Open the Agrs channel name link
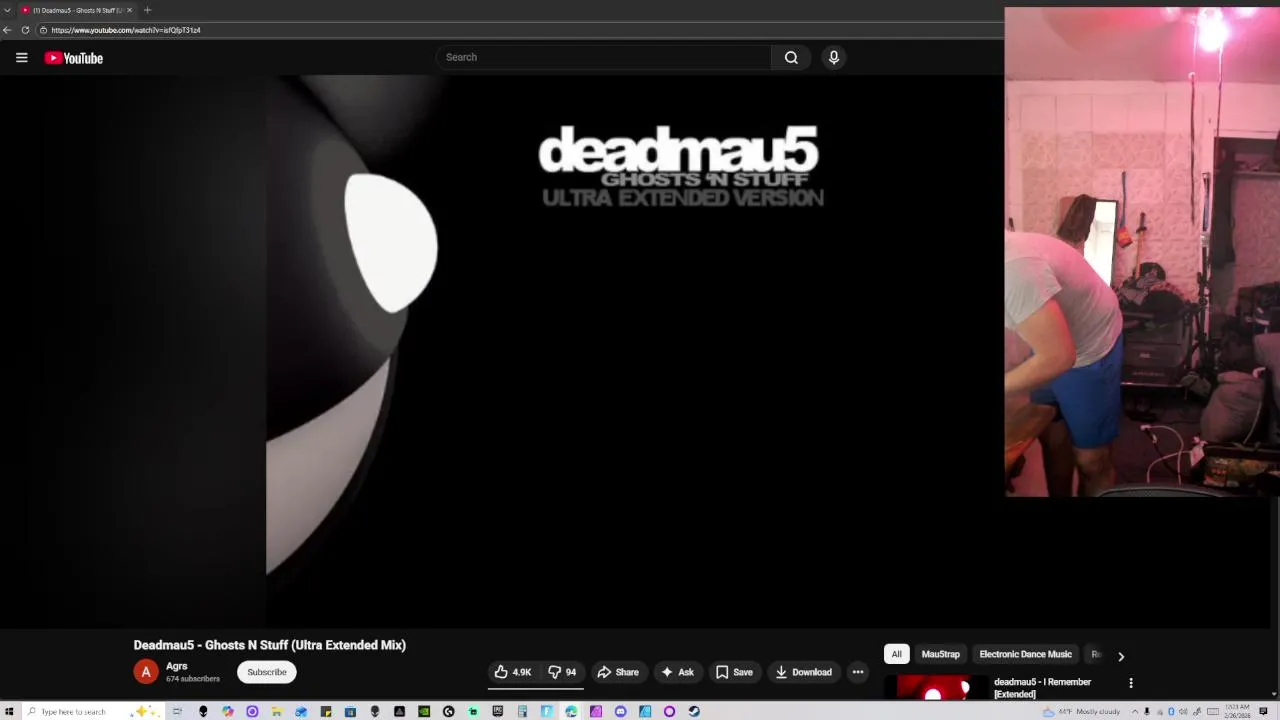Viewport: 1280px width, 720px height. 177,666
